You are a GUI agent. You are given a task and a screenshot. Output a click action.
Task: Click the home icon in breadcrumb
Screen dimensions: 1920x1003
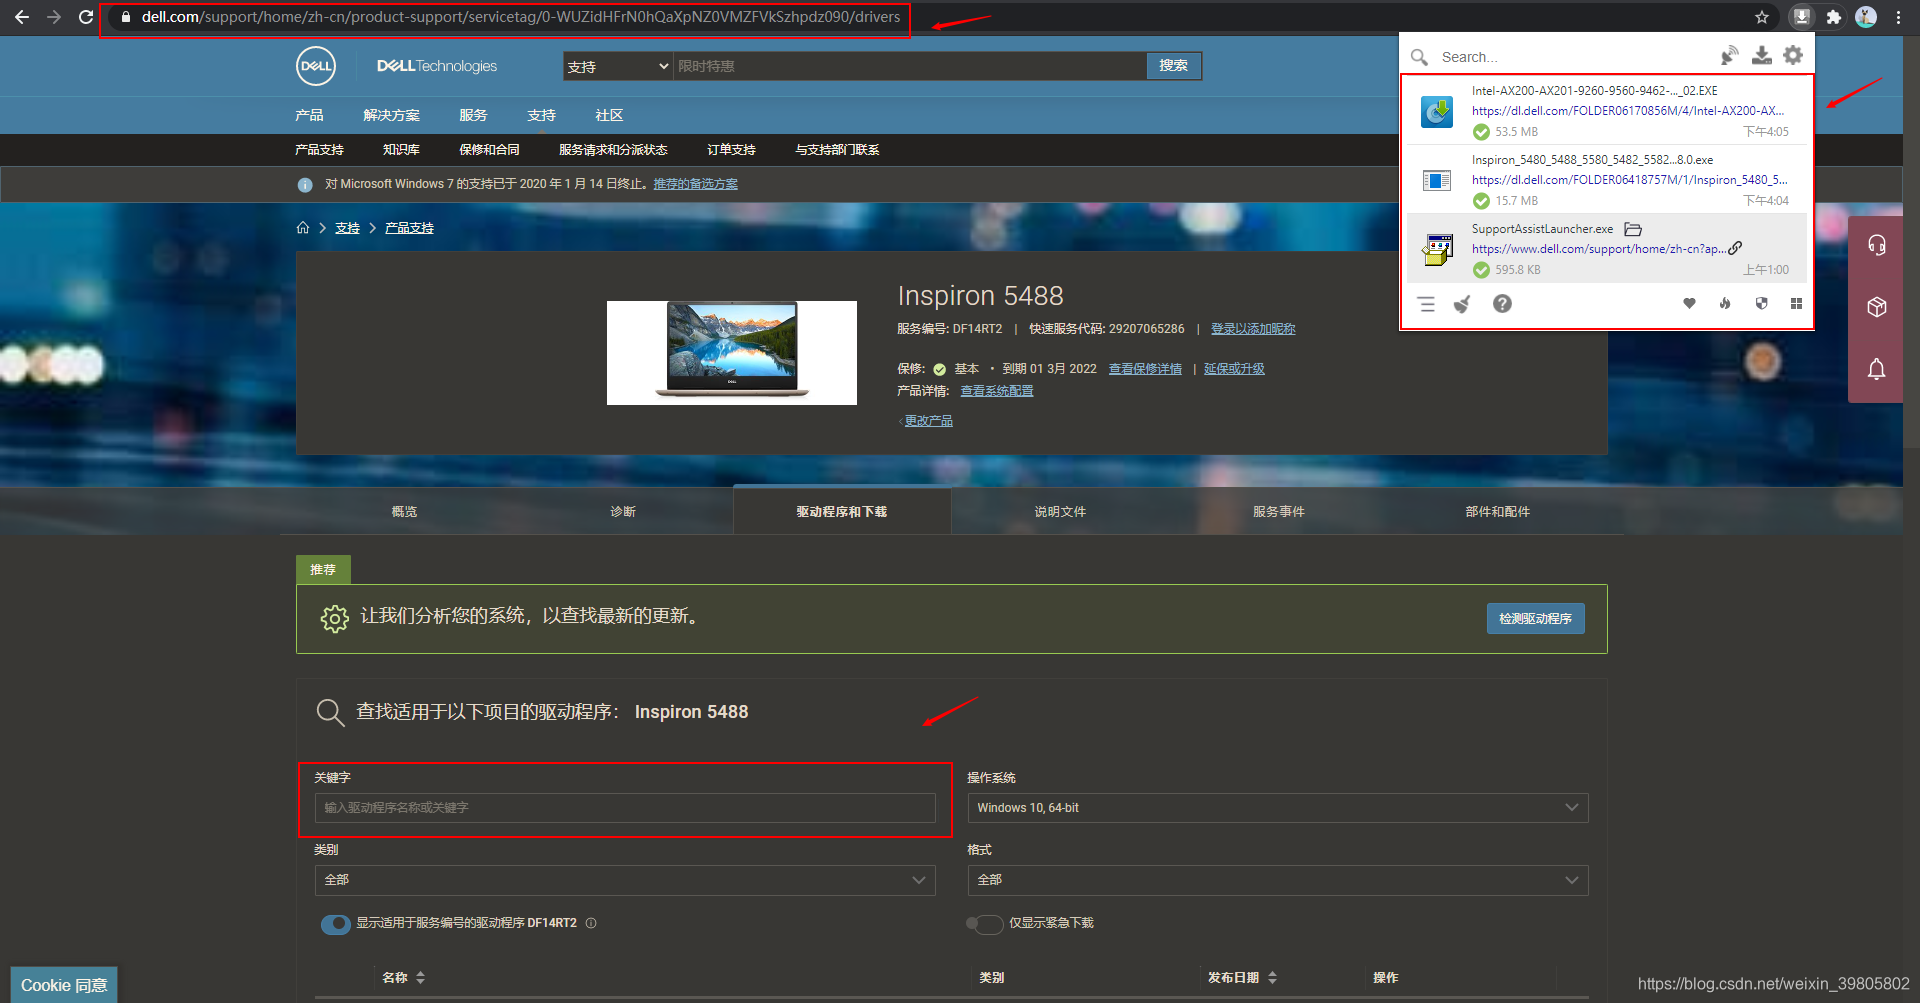point(303,228)
